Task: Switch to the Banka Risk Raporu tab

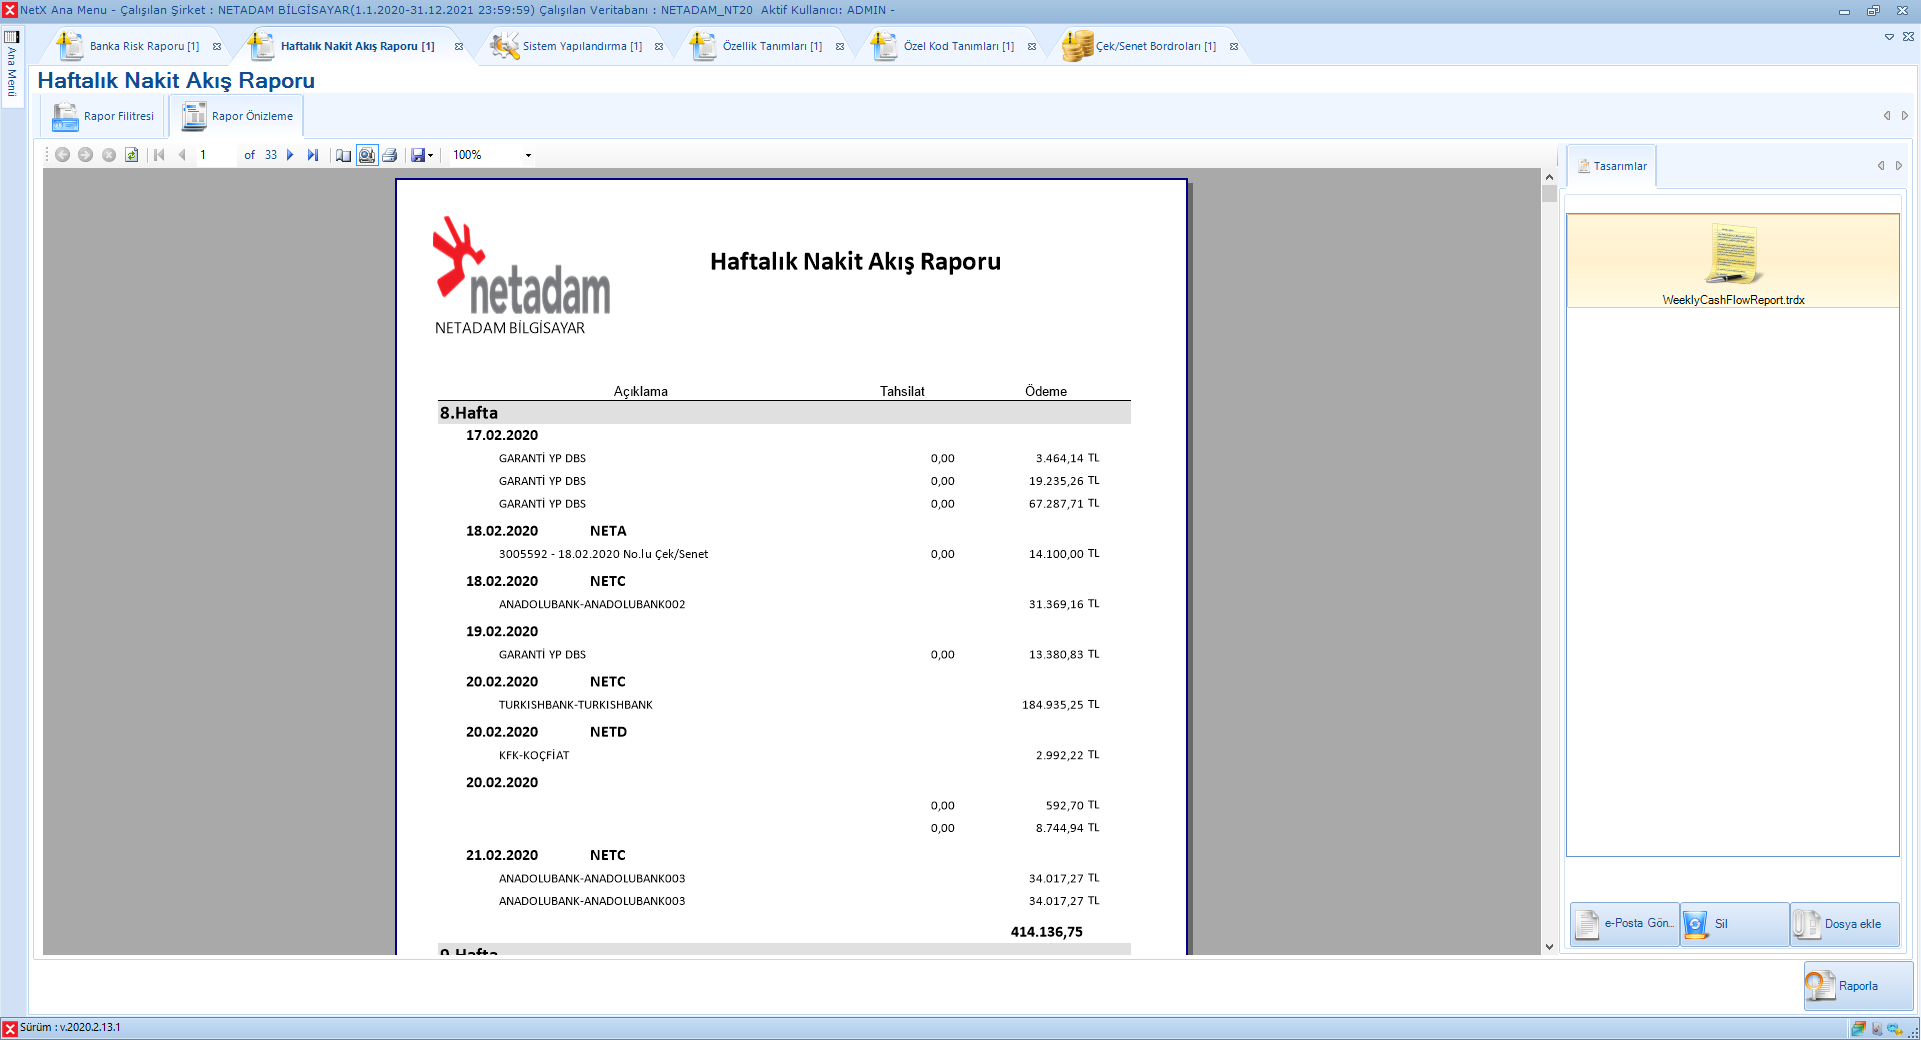Action: pyautogui.click(x=144, y=46)
